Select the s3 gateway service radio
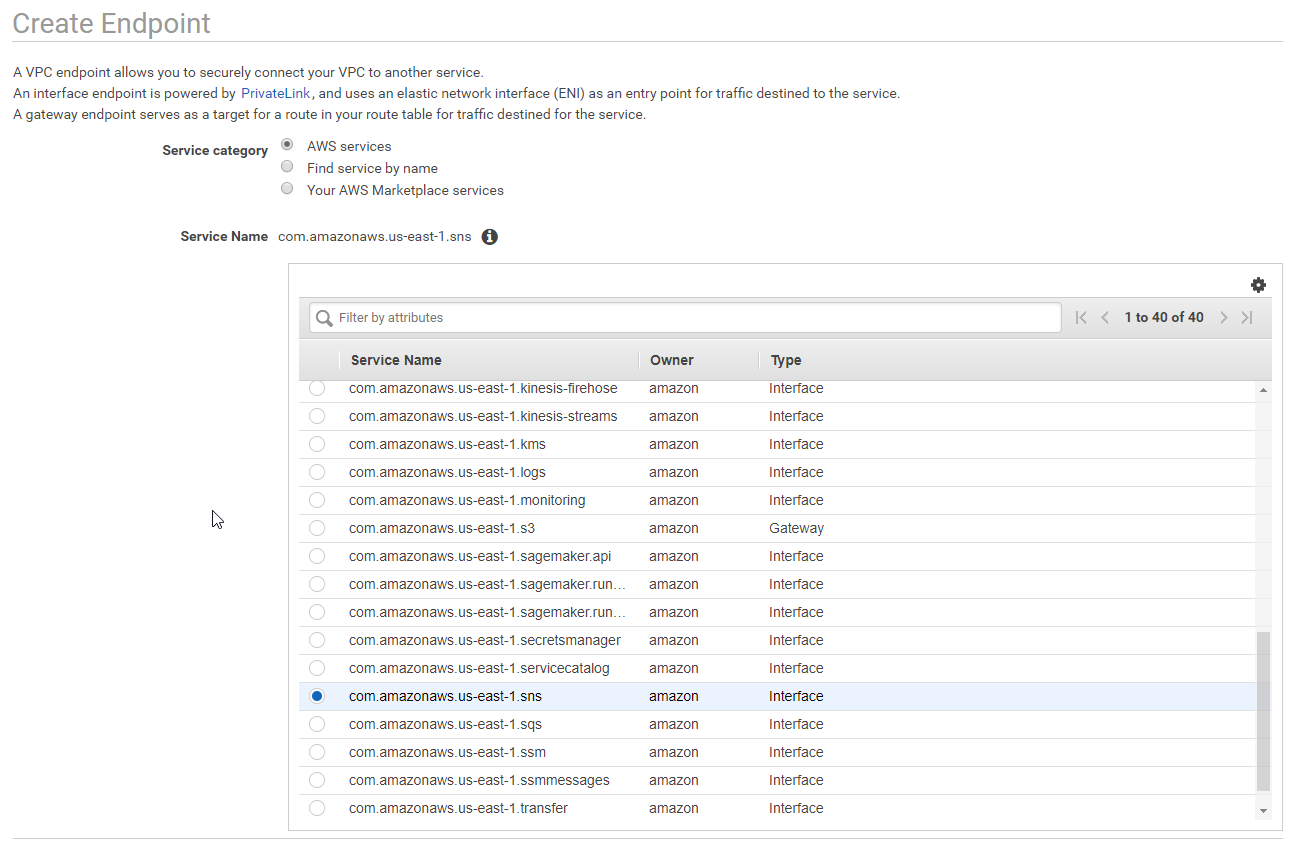This screenshot has width=1304, height=842. tap(317, 528)
